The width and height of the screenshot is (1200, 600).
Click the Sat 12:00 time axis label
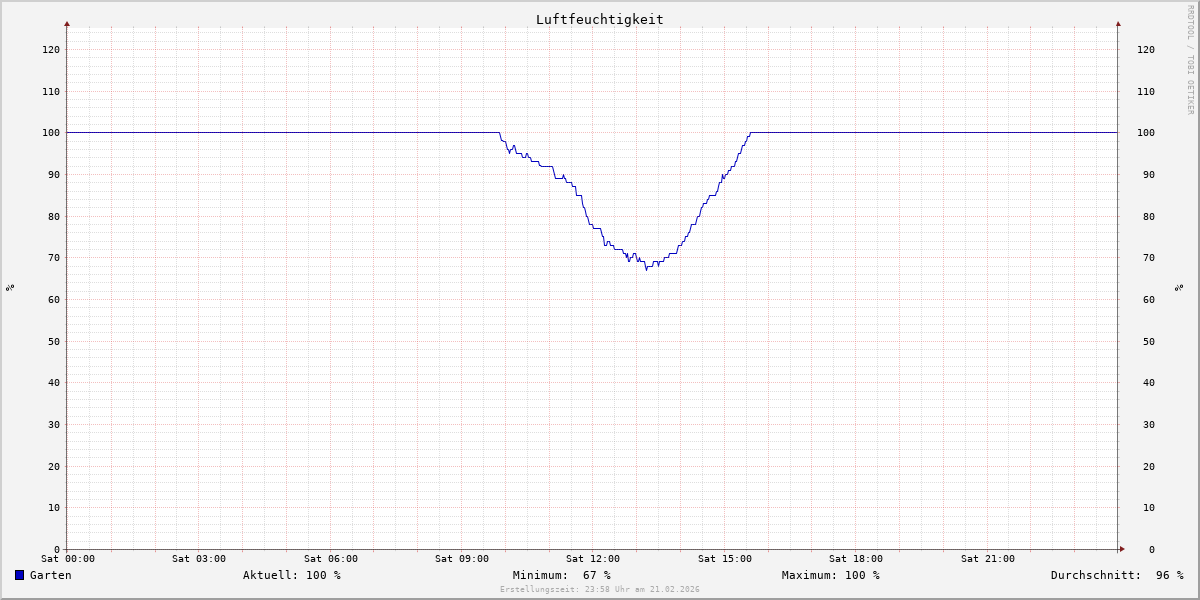tap(593, 559)
